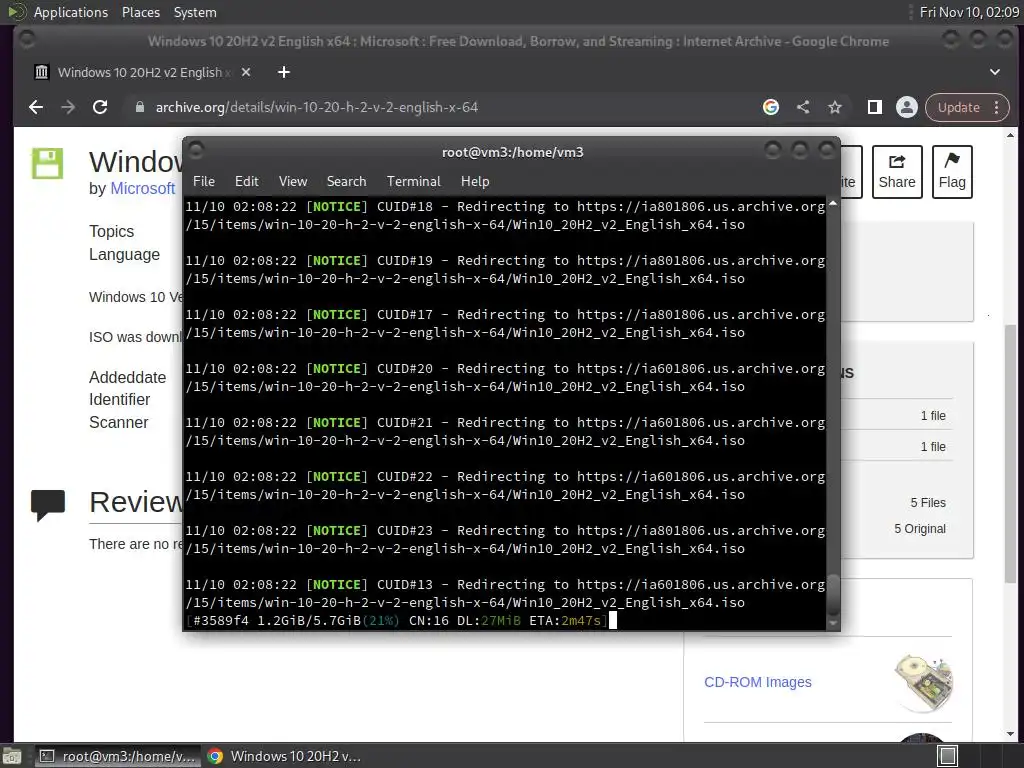Close the Windows 10 20H2 v2 English tab
The image size is (1024, 768).
246,72
